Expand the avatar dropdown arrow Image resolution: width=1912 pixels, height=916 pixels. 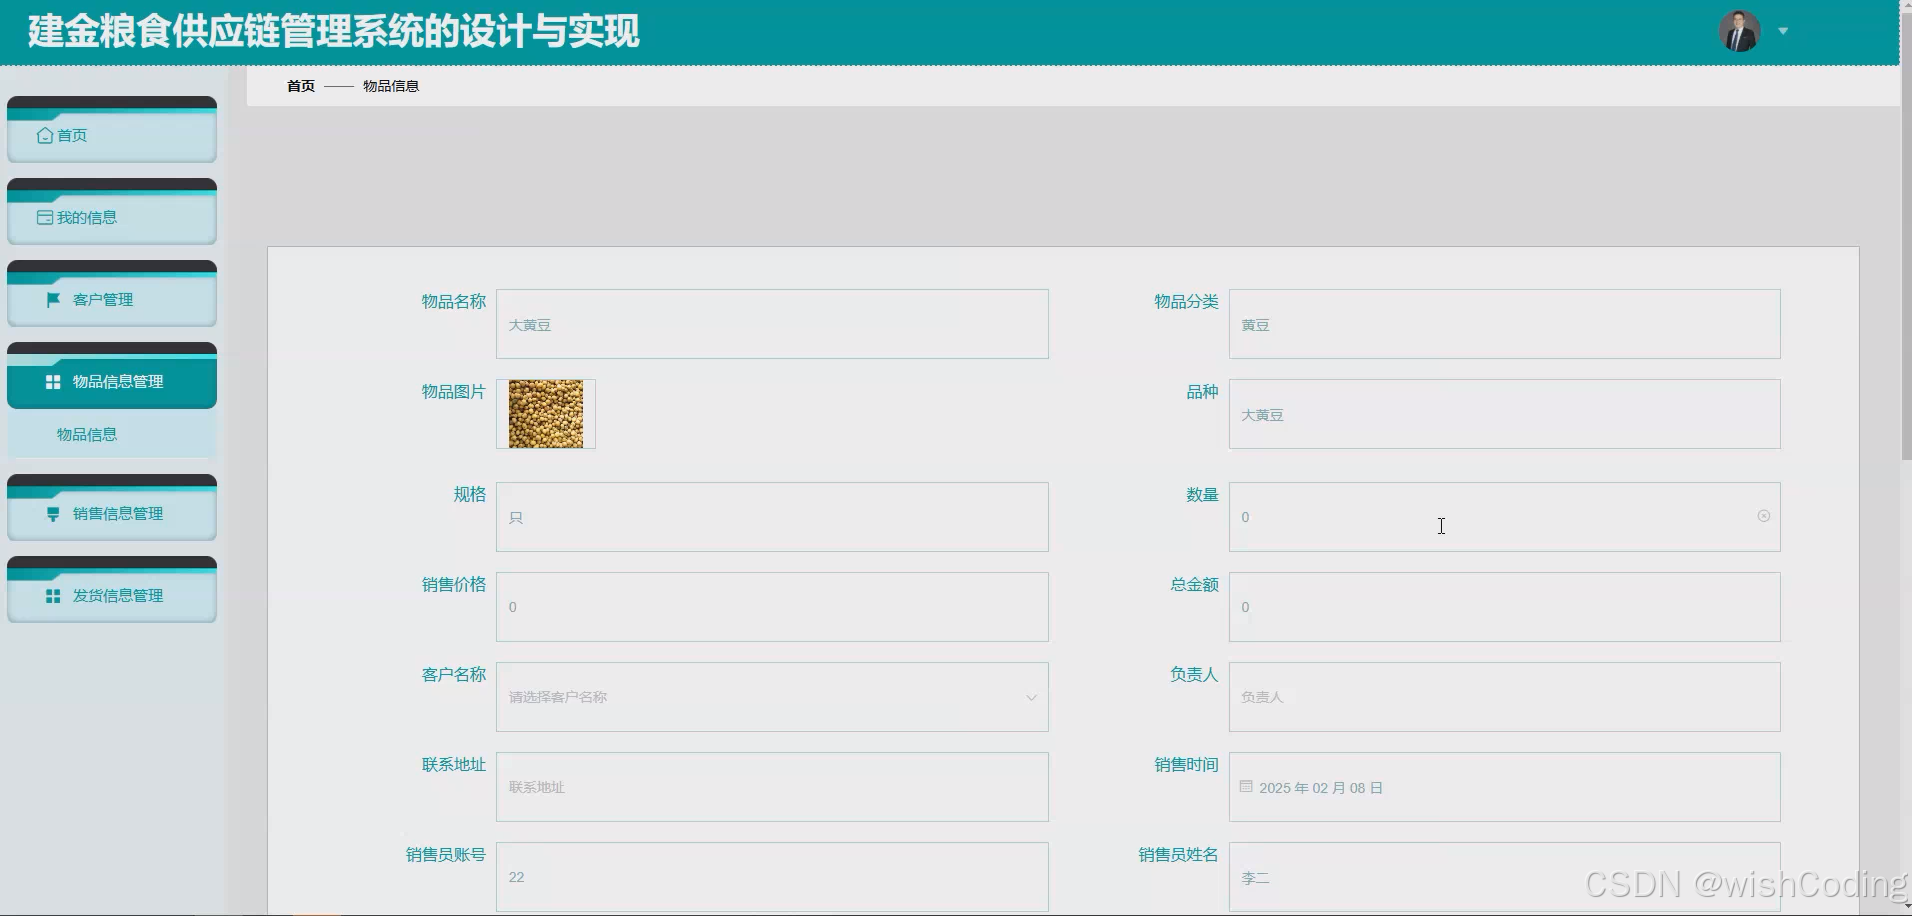pyautogui.click(x=1783, y=31)
